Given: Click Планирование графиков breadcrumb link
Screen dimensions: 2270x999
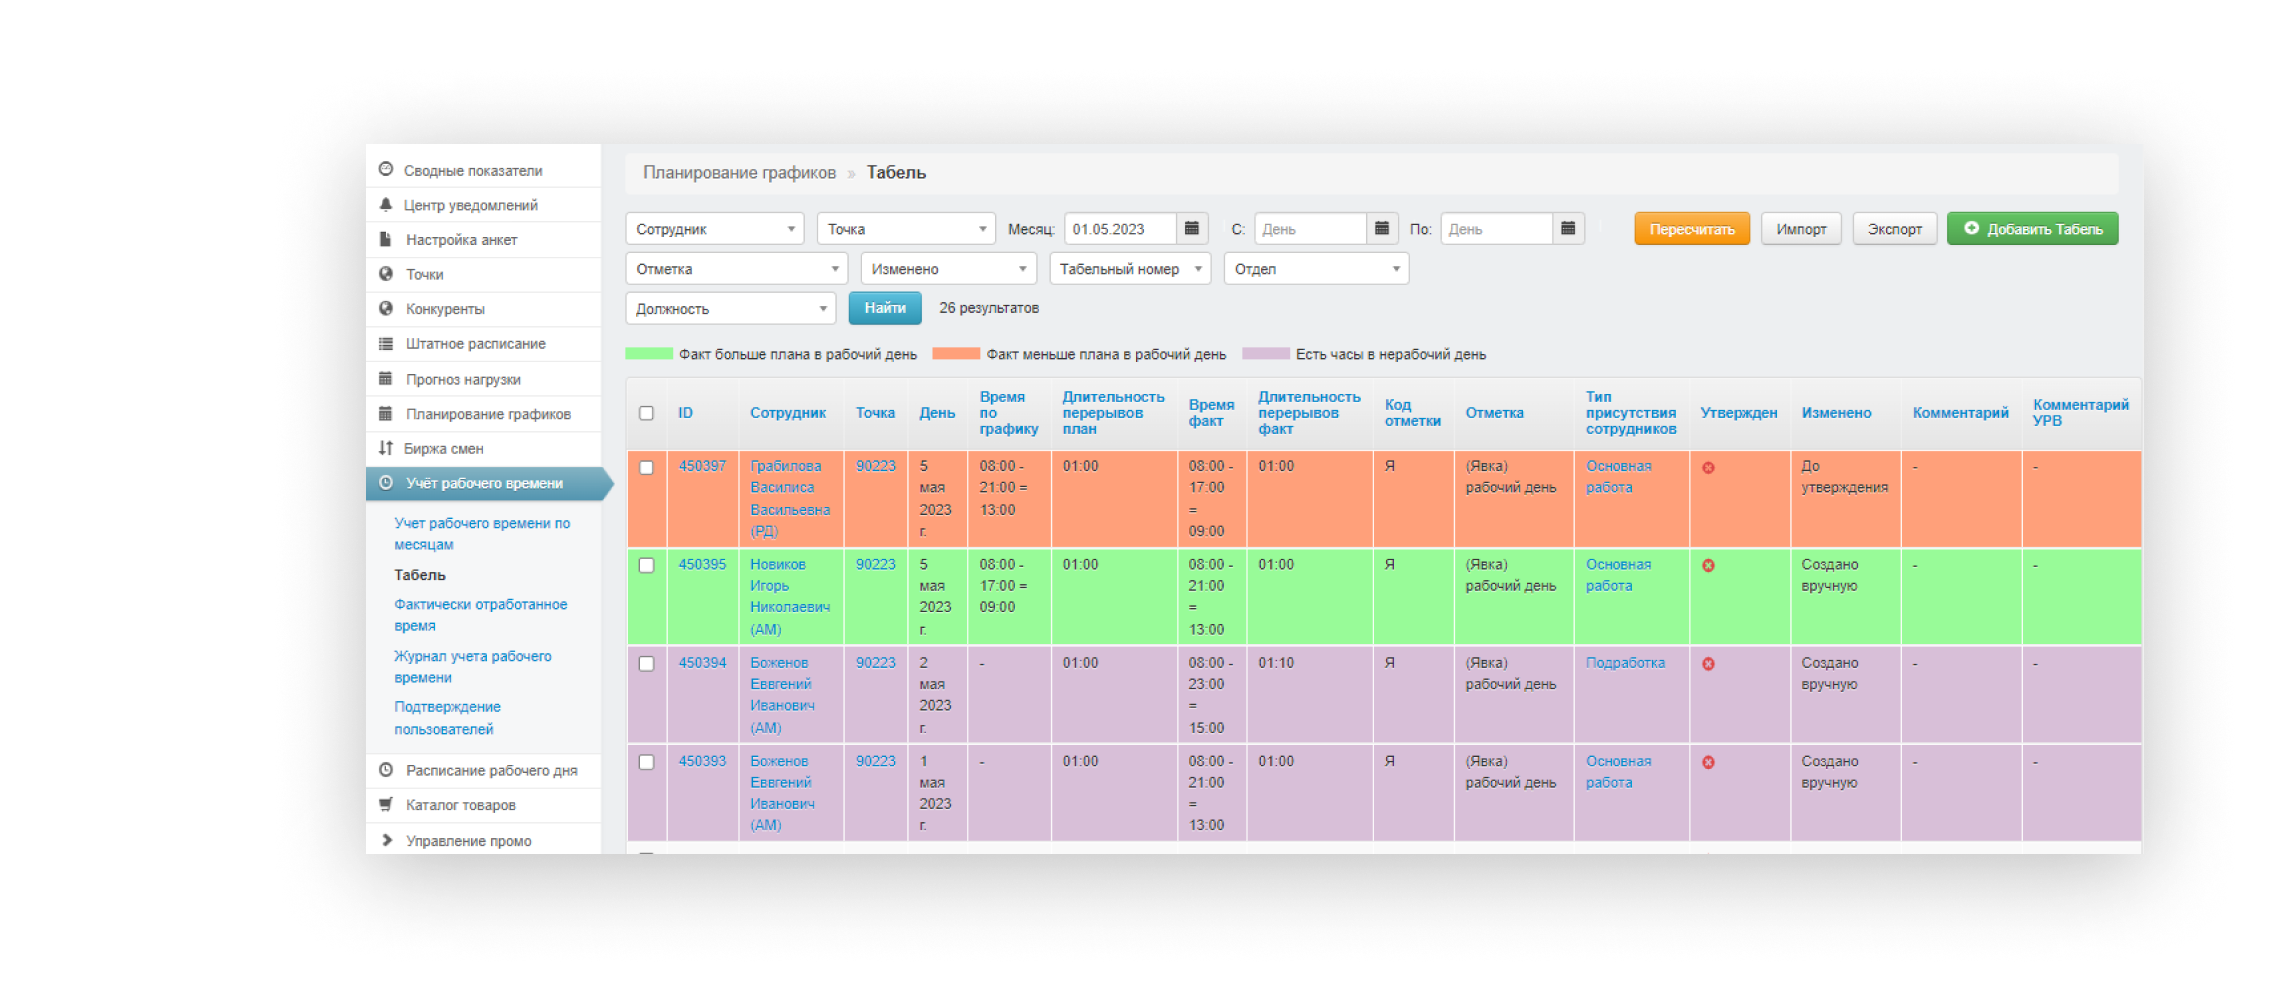Looking at the screenshot, I should [739, 173].
